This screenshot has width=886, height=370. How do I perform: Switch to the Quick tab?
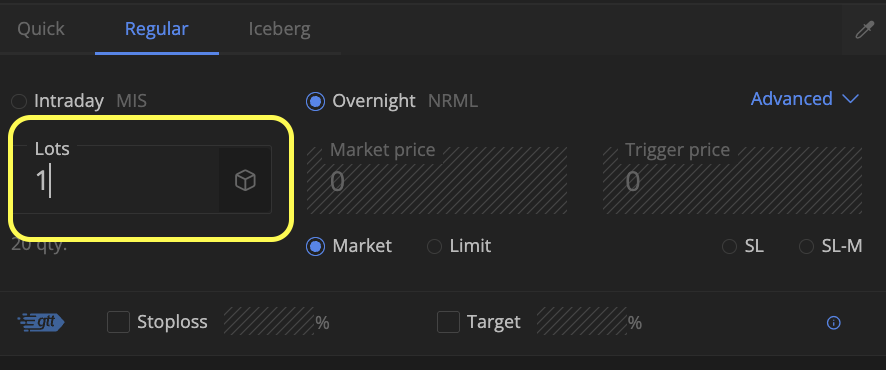[x=41, y=29]
